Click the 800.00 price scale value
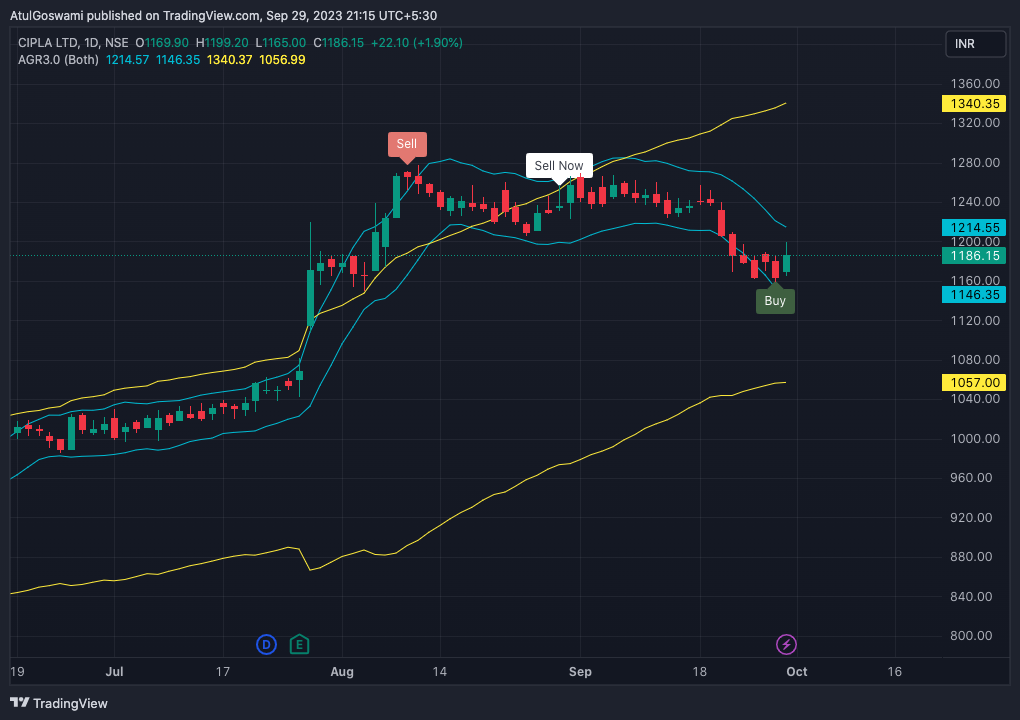The height and width of the screenshot is (720, 1020). pyautogui.click(x=971, y=635)
